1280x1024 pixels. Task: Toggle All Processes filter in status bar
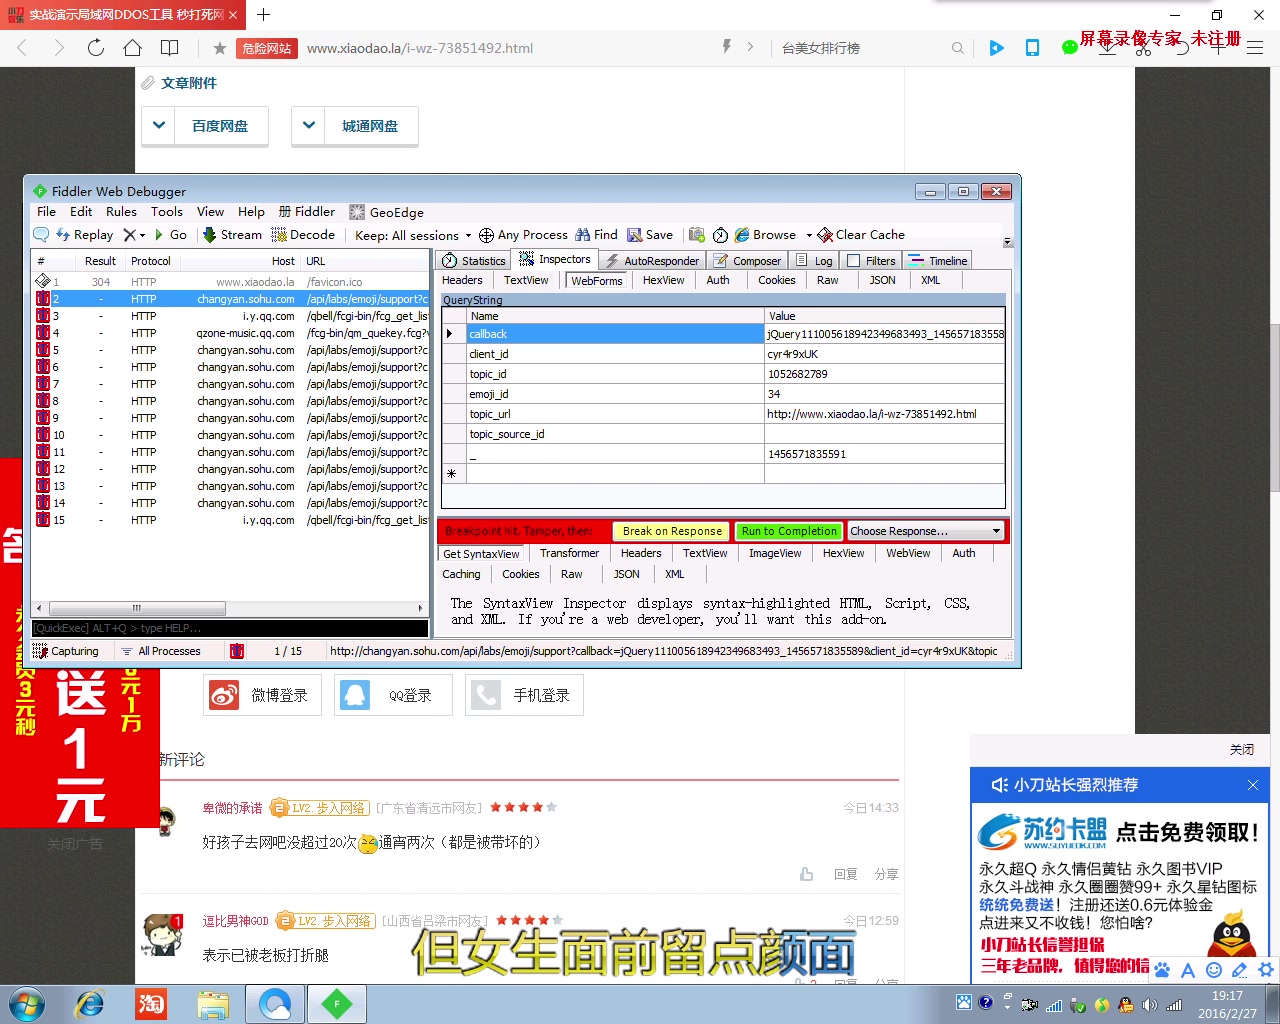160,651
